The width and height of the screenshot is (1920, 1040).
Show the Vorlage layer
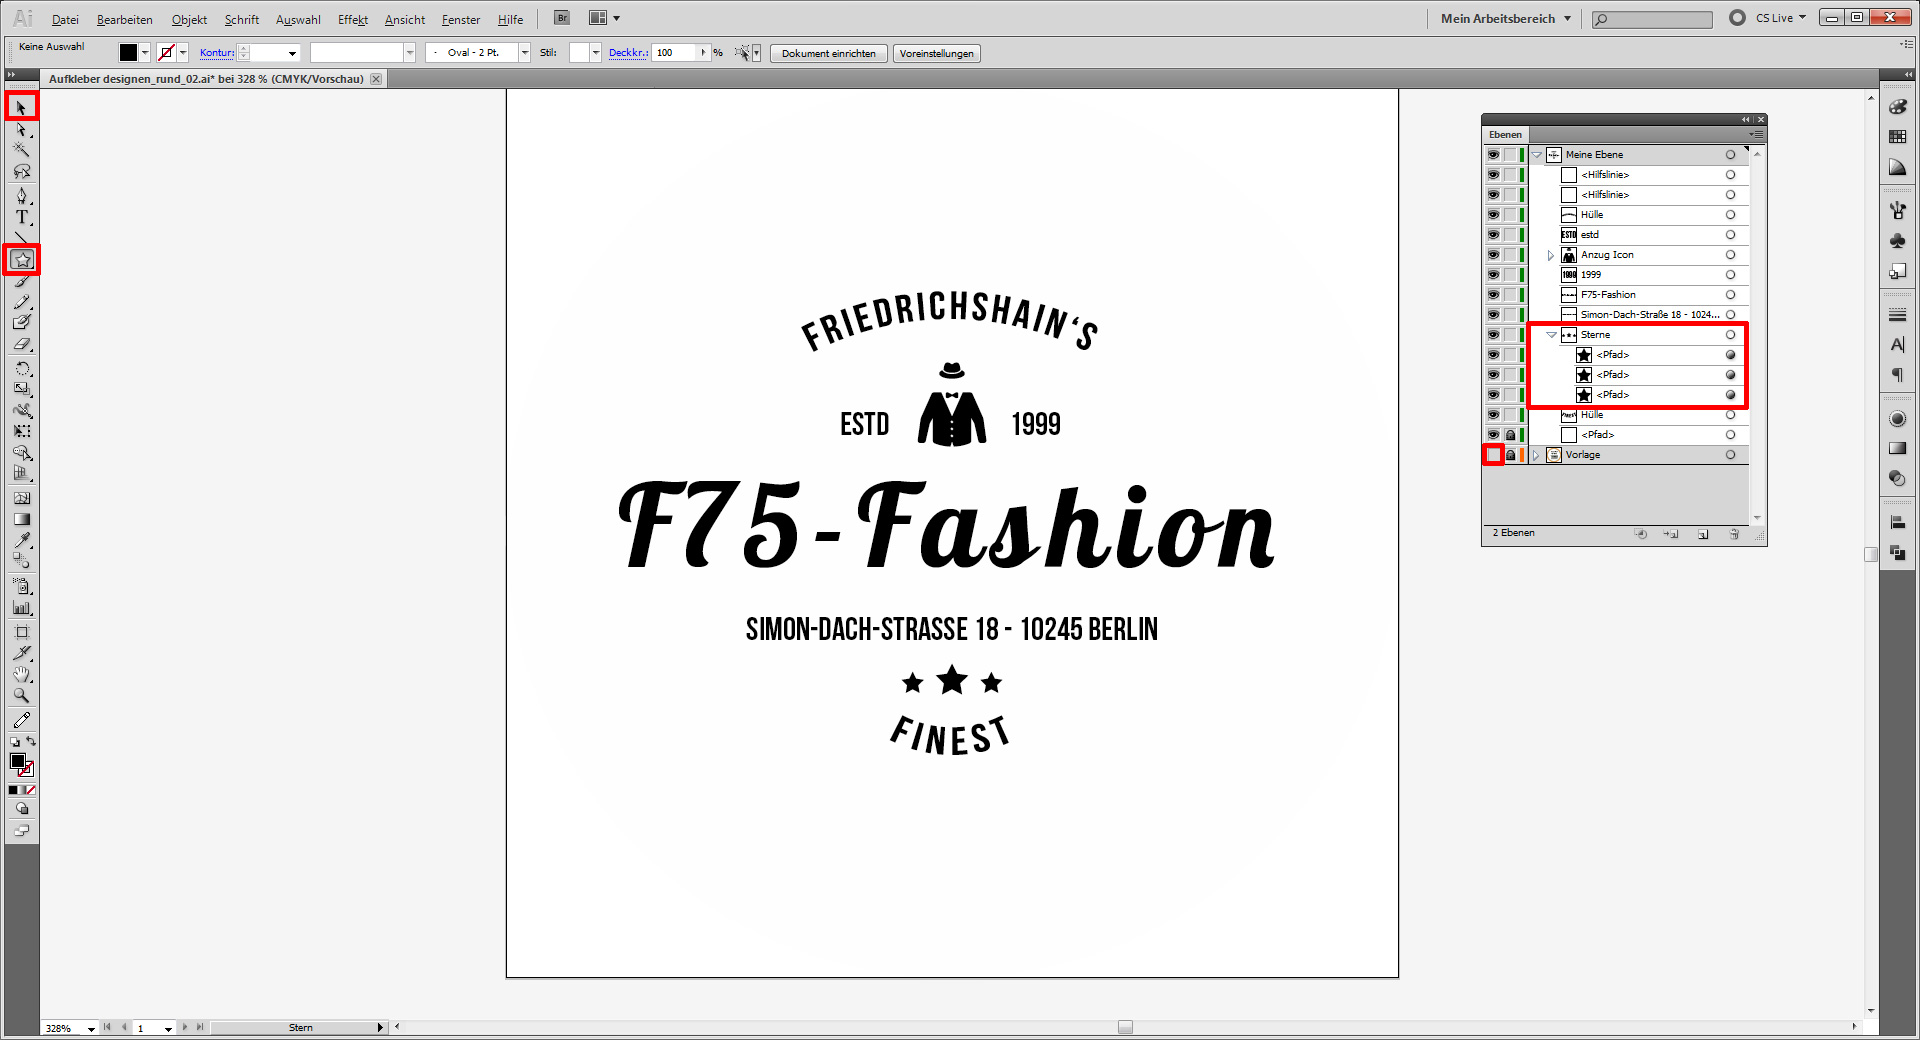(x=1493, y=455)
